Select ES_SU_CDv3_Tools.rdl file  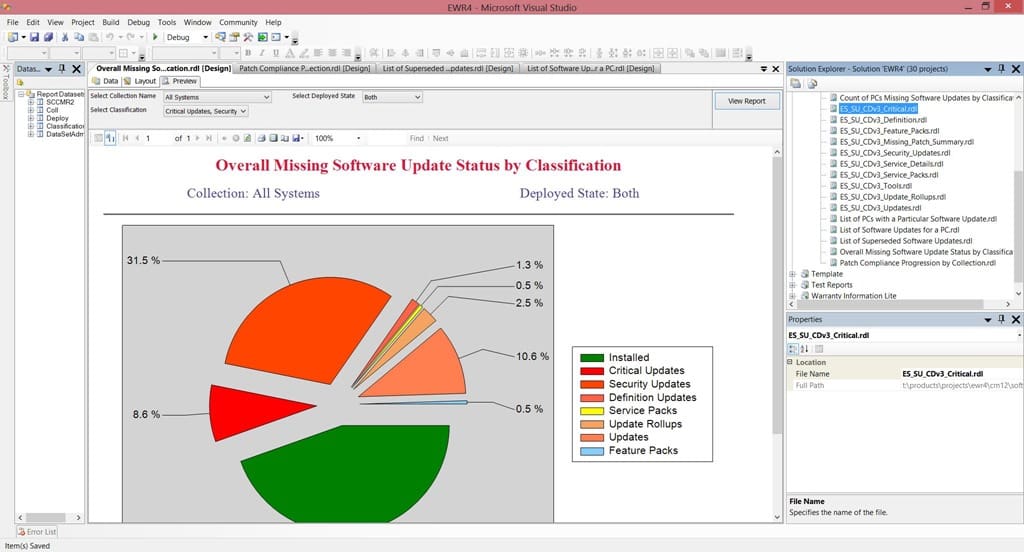875,186
